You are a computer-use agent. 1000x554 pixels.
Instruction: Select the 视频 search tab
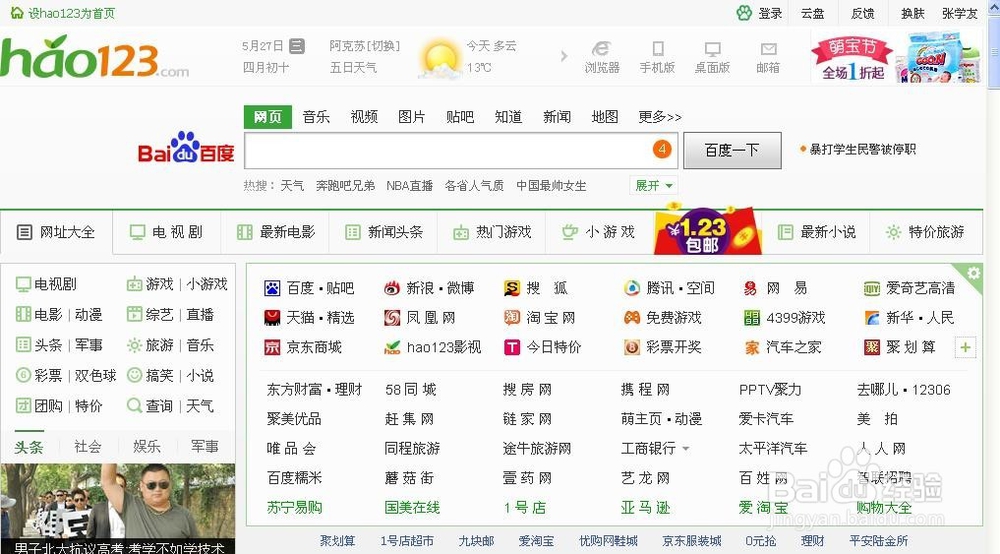tap(364, 117)
